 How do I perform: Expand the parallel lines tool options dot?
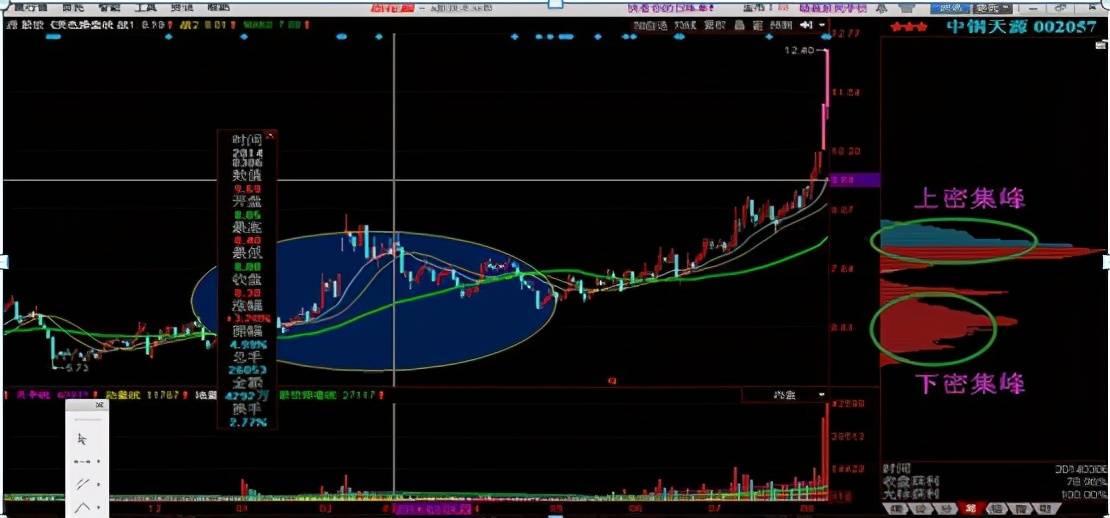[x=98, y=485]
